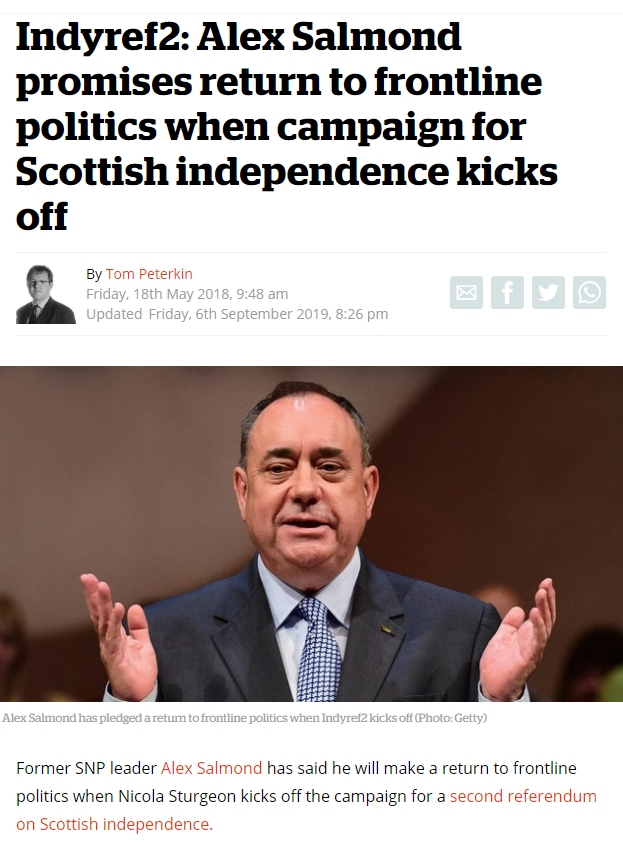Select the photo caption under the image
623x842 pixels.
click(245, 717)
